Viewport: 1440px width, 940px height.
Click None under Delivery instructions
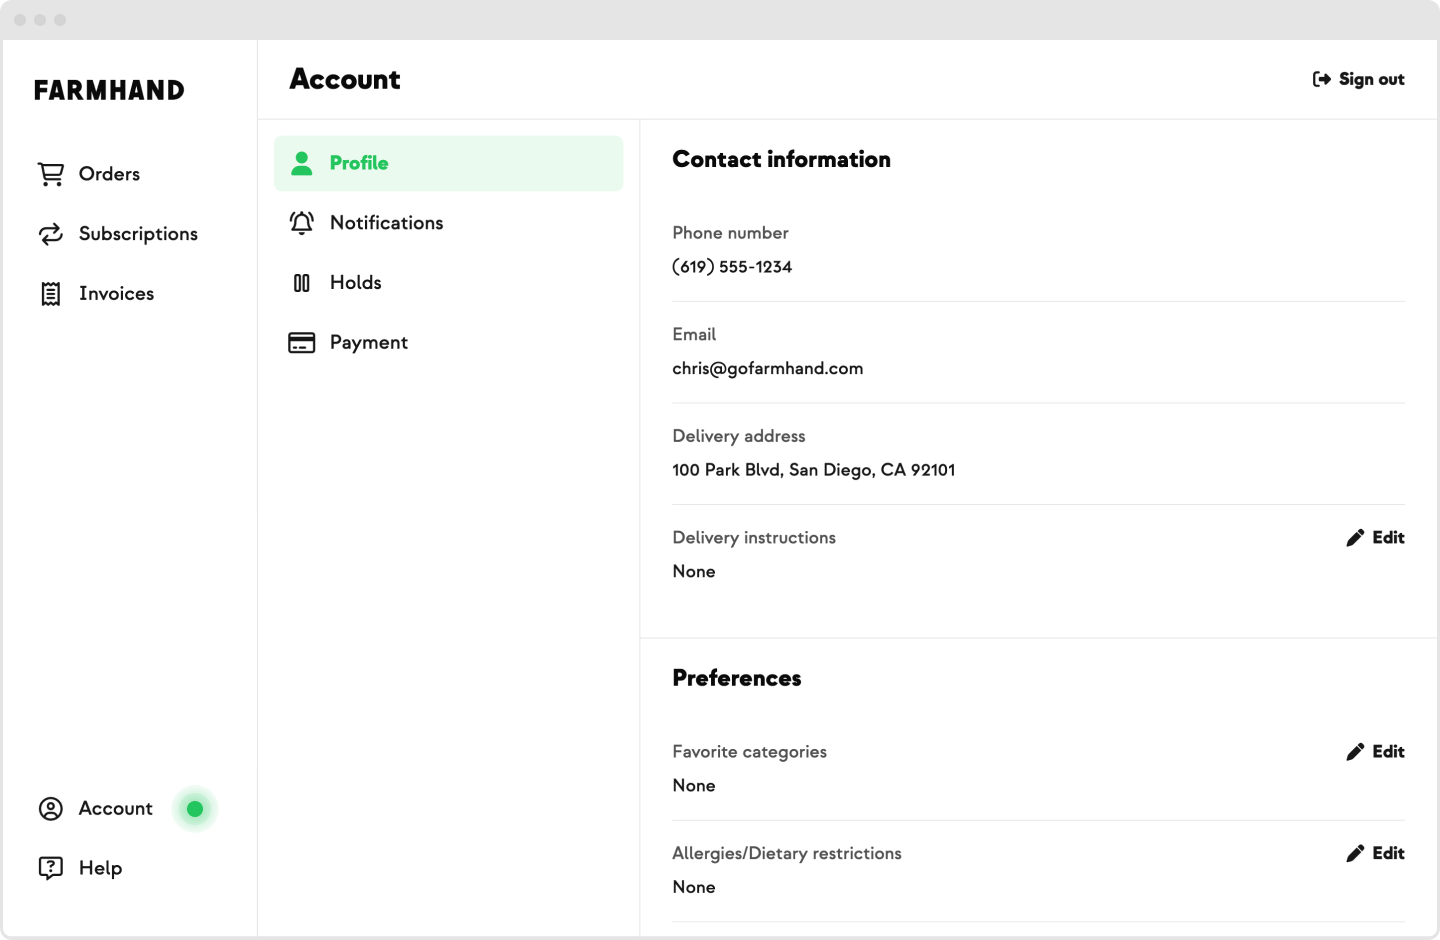tap(694, 572)
